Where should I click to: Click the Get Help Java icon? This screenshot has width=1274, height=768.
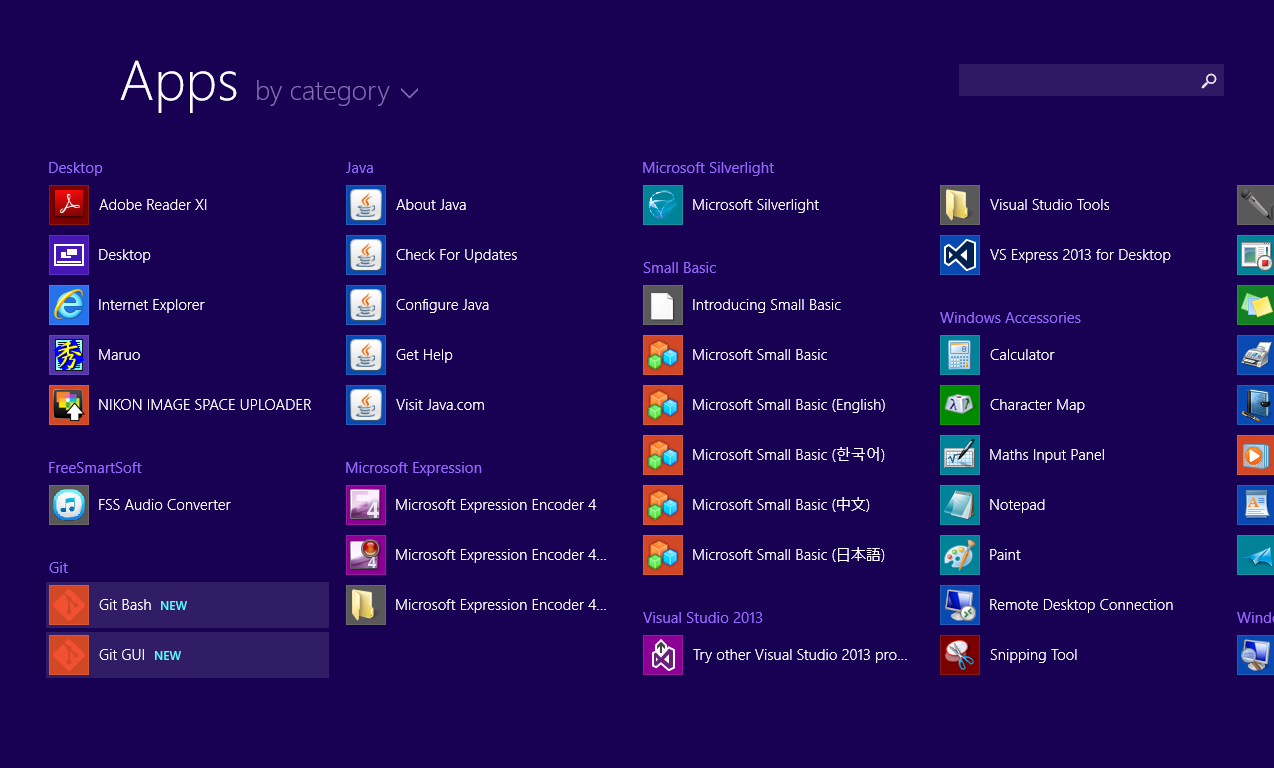click(x=366, y=355)
